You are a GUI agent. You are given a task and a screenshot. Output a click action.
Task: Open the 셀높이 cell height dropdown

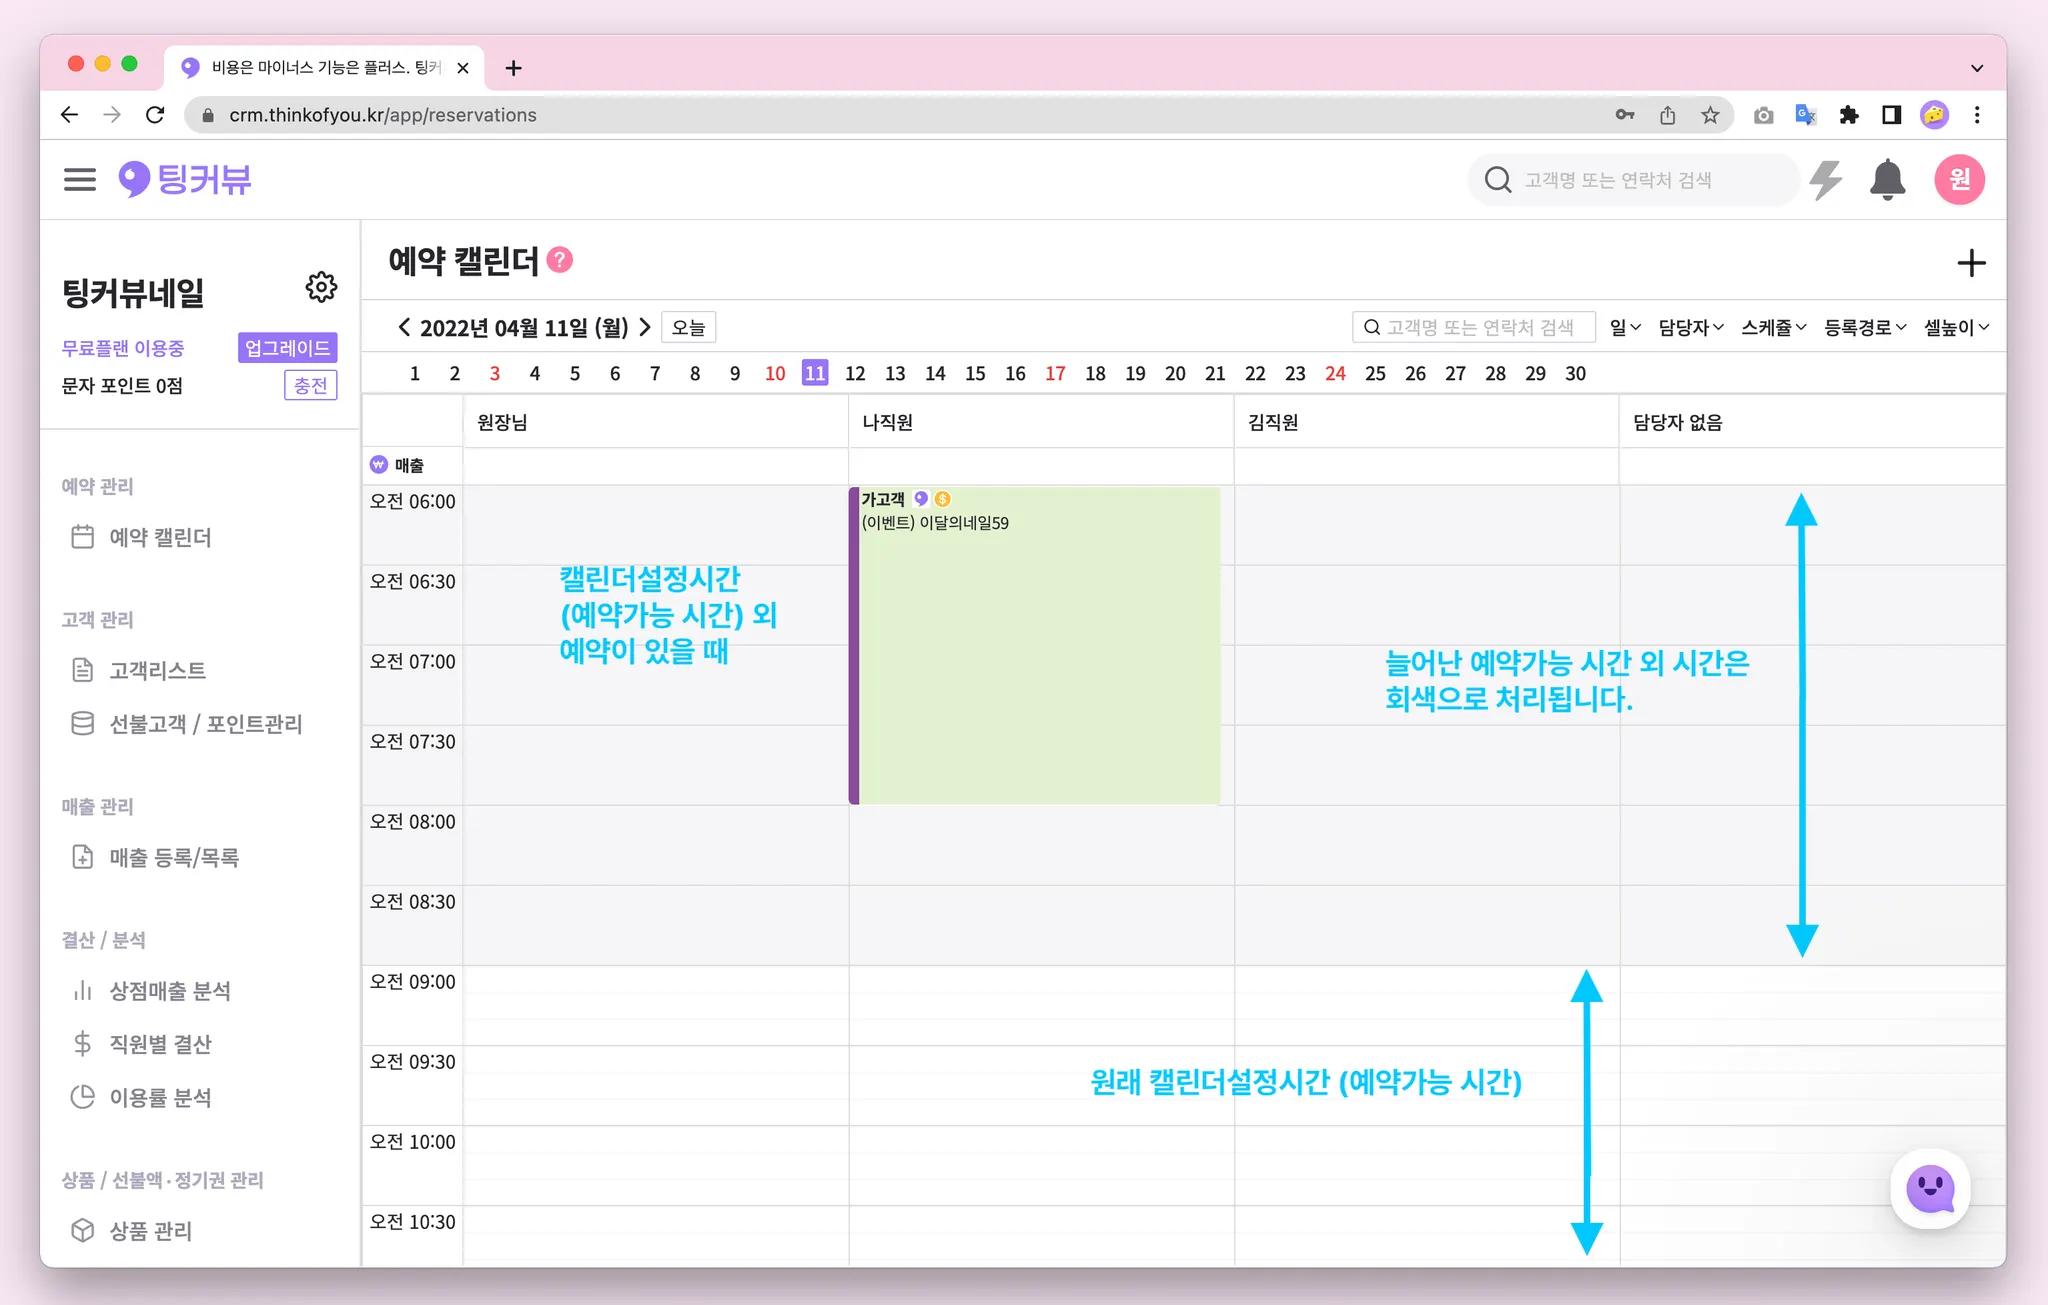click(1956, 327)
